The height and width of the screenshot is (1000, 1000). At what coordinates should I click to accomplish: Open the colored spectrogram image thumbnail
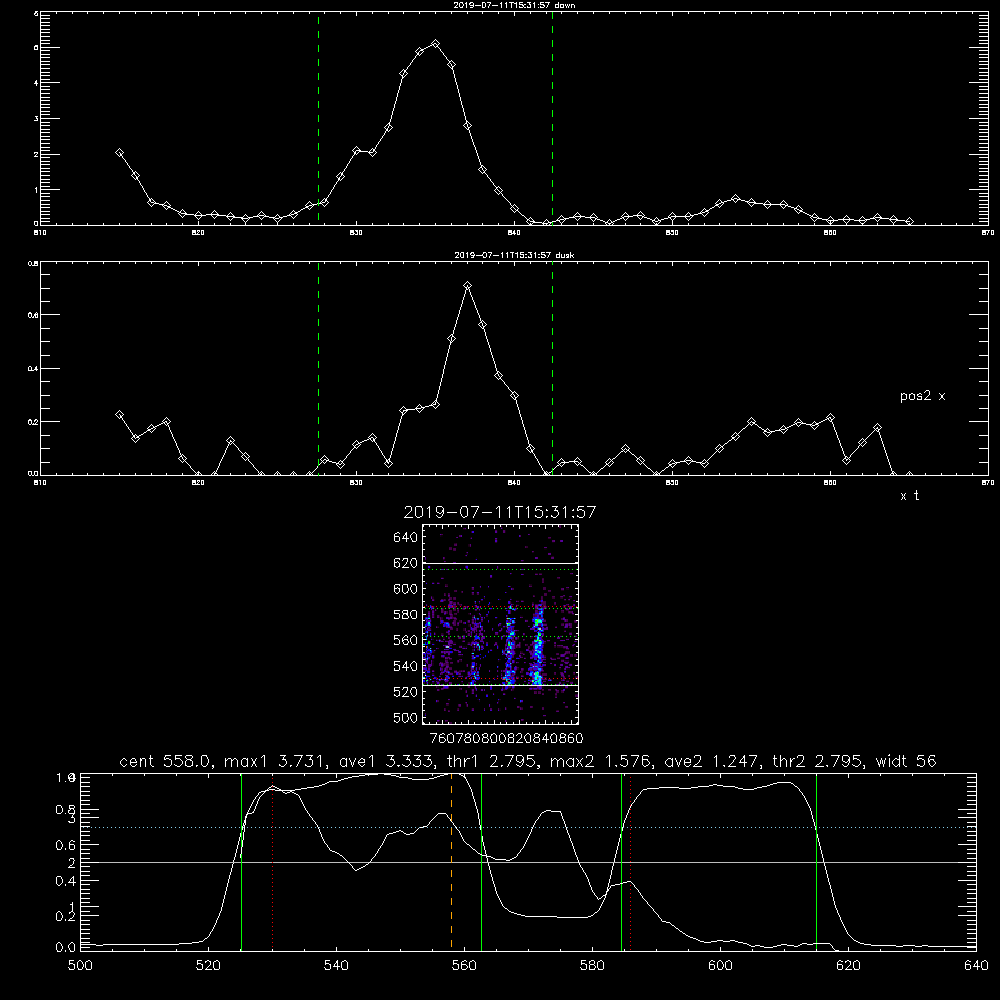click(x=500, y=624)
